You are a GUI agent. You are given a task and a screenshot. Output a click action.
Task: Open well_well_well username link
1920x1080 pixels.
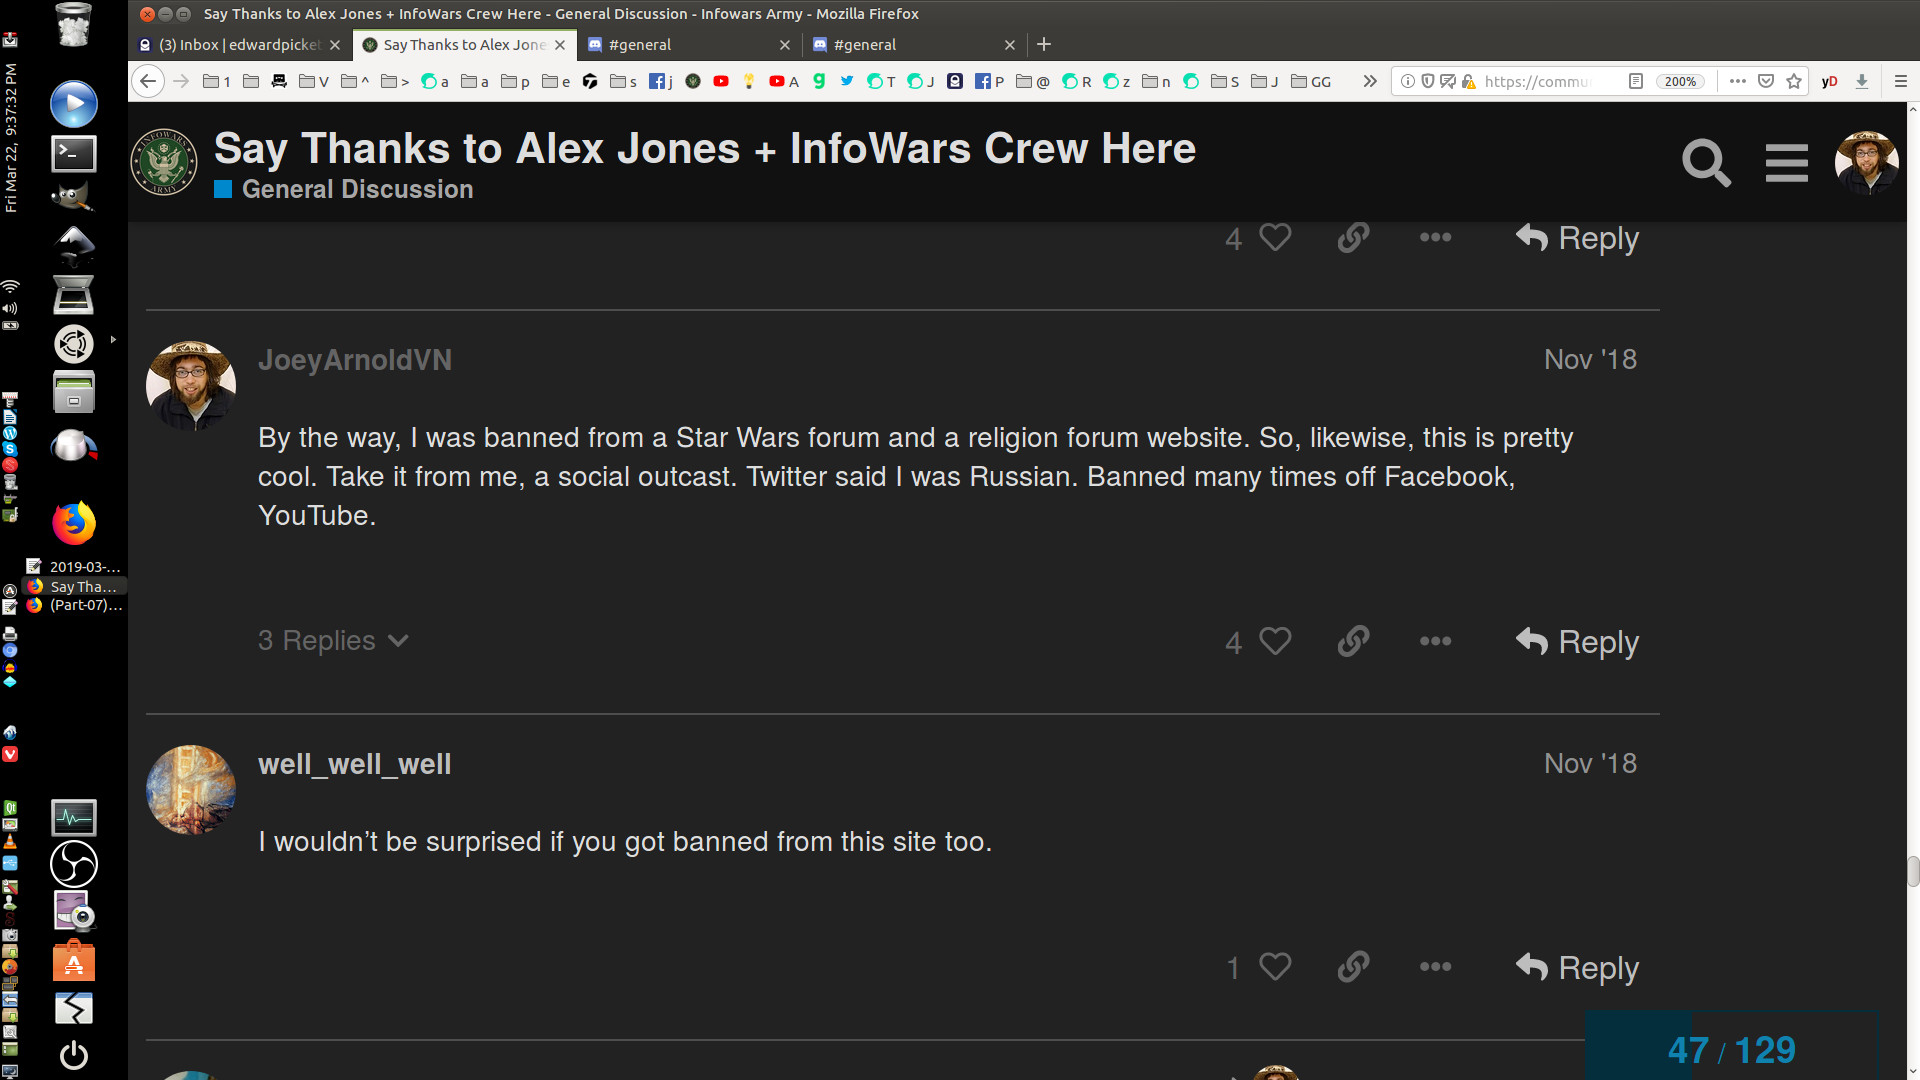tap(354, 764)
